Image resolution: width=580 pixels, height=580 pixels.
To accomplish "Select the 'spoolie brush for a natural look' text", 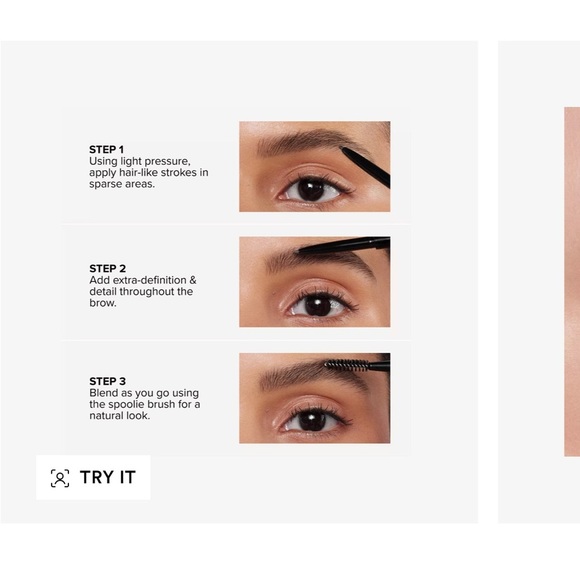I will (x=145, y=410).
